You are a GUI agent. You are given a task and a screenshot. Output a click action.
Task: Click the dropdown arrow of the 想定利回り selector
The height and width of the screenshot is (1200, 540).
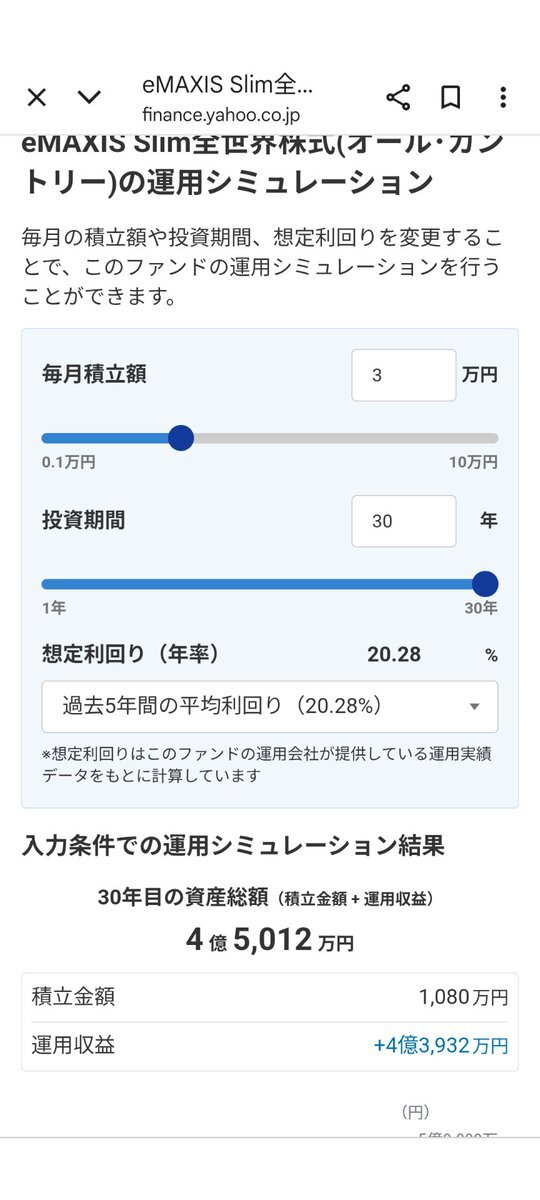click(475, 707)
